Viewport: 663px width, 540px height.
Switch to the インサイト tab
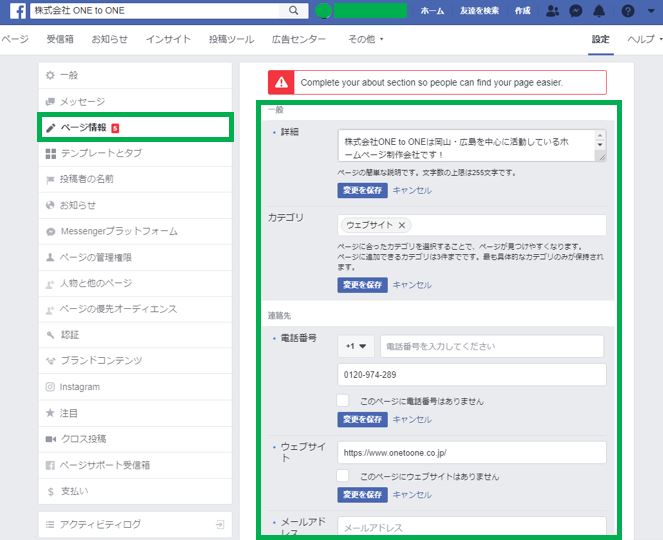[x=168, y=40]
